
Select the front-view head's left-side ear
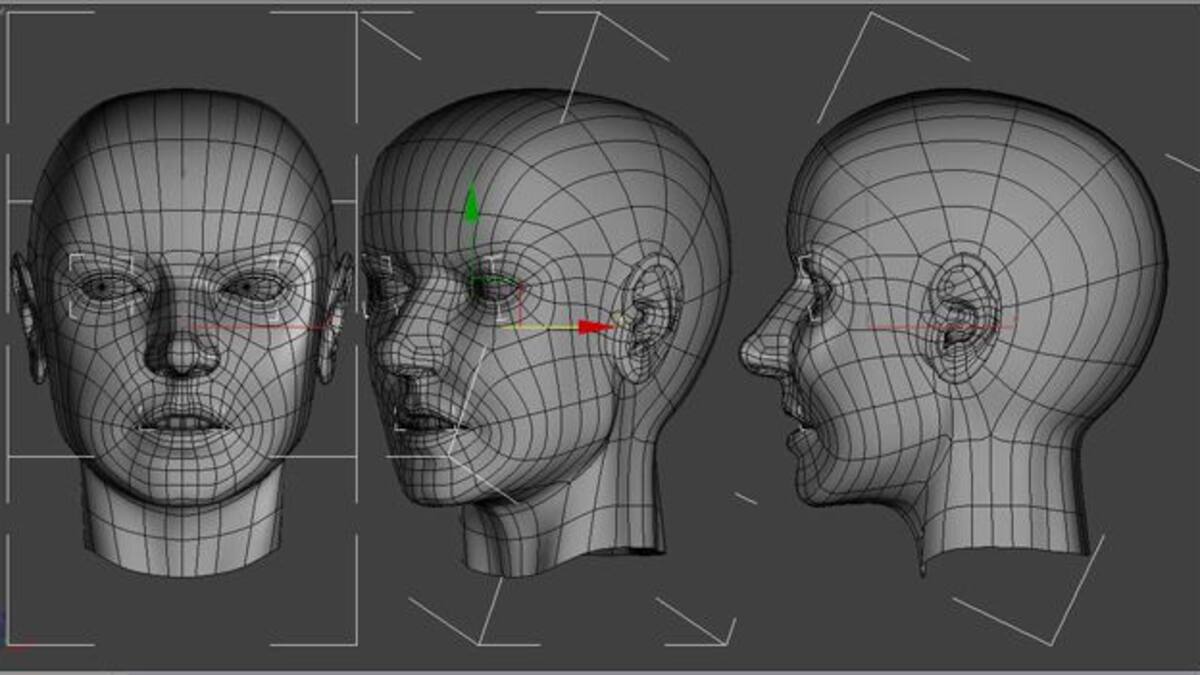(25, 315)
